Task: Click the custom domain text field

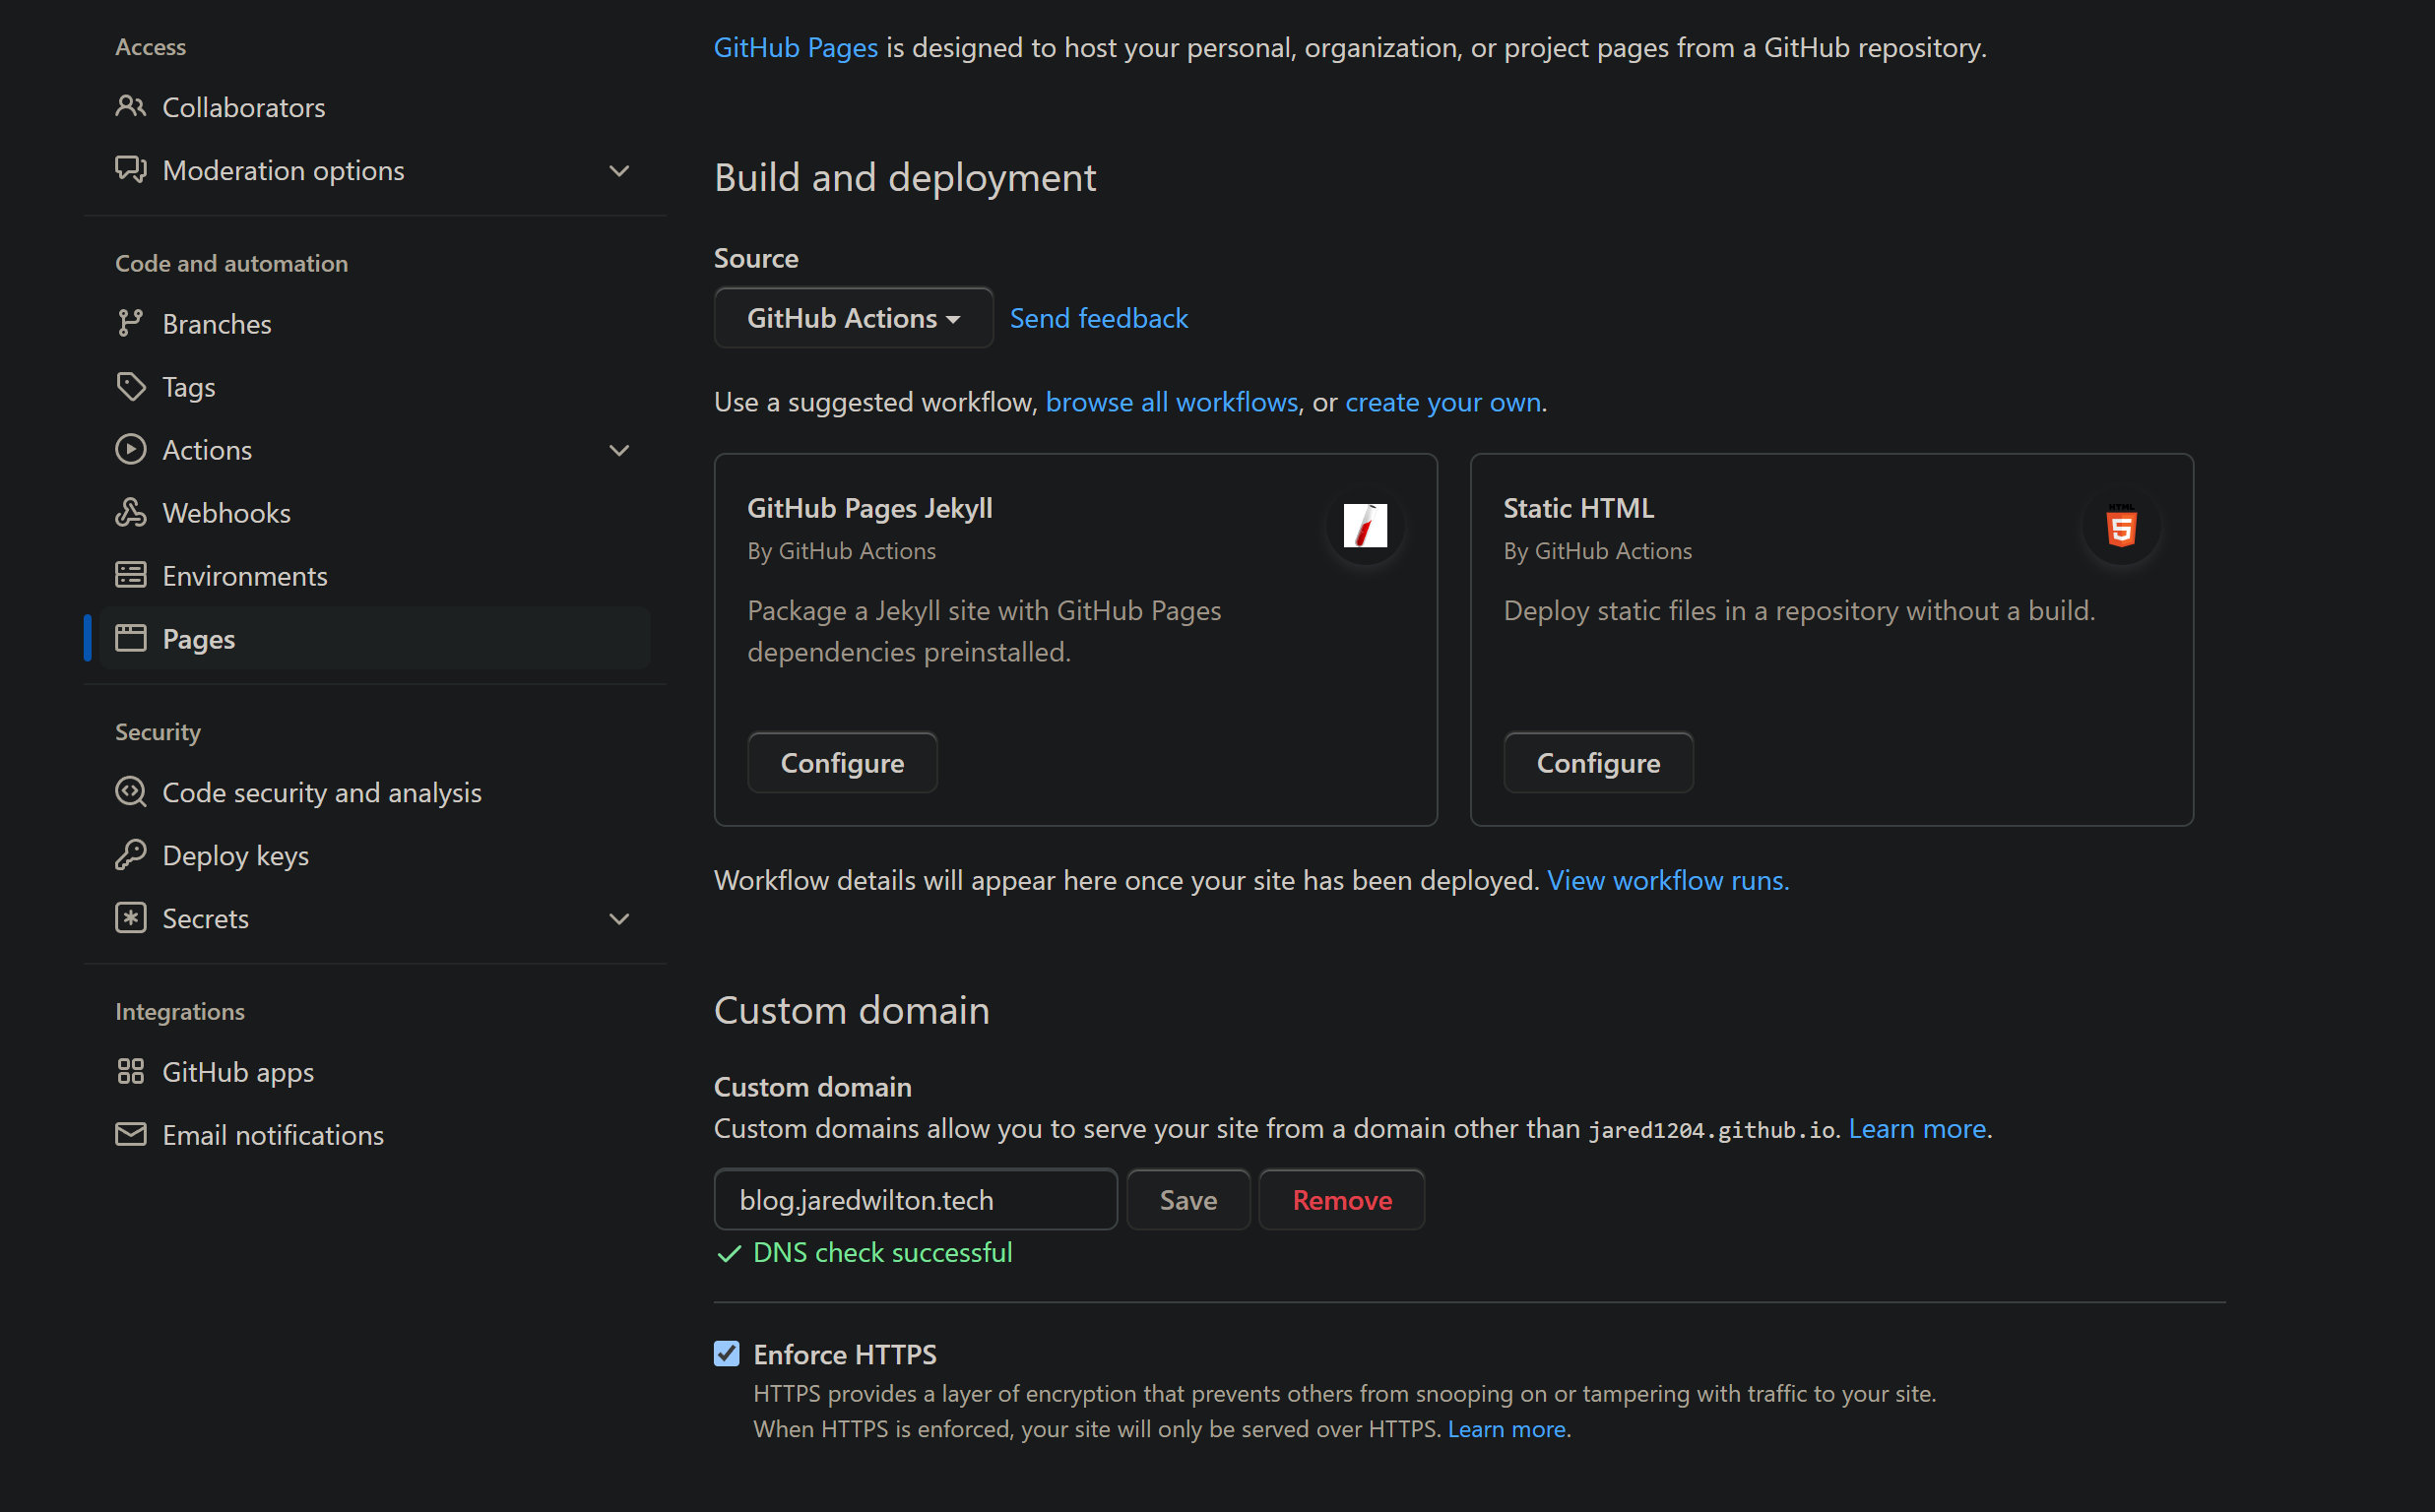Action: [x=914, y=1199]
